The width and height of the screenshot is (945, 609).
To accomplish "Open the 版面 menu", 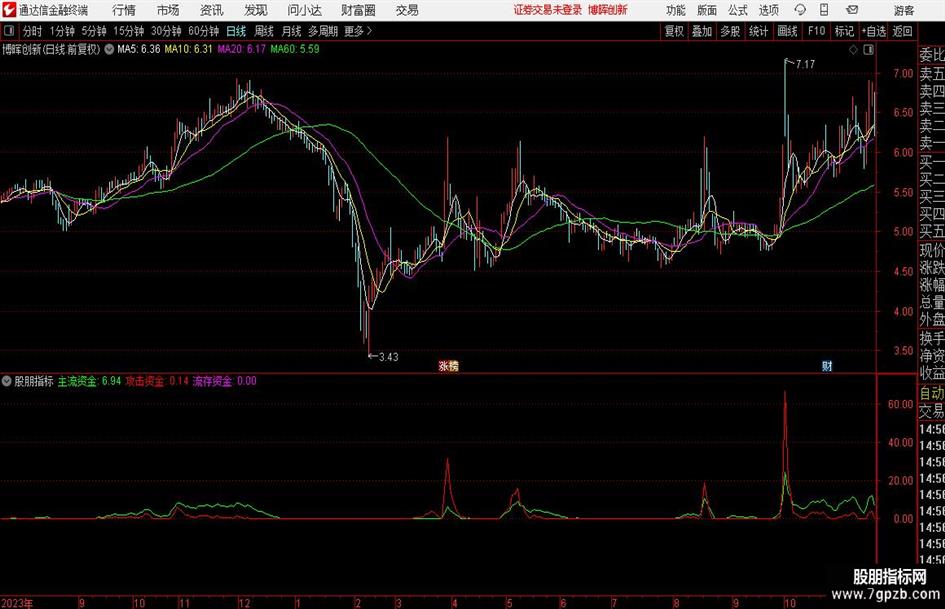I will coord(707,10).
